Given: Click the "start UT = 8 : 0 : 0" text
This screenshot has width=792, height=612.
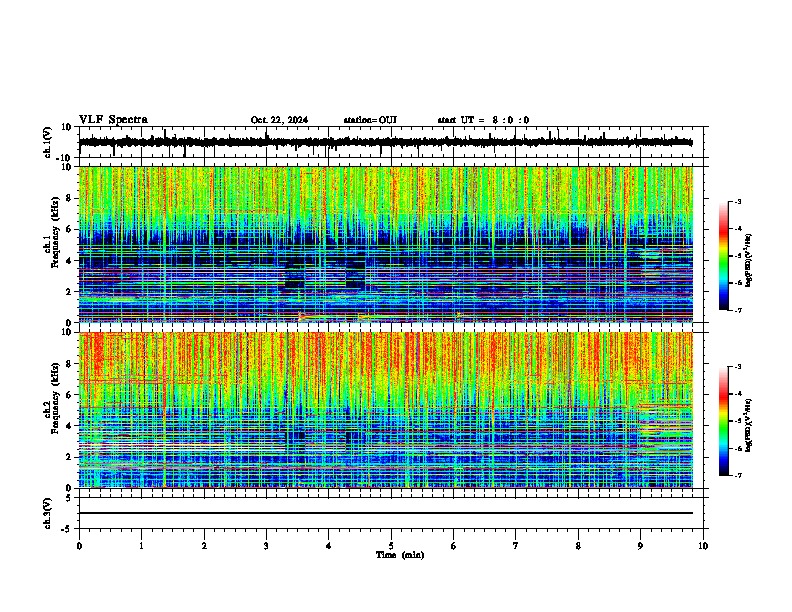Looking at the screenshot, I should 483,120.
